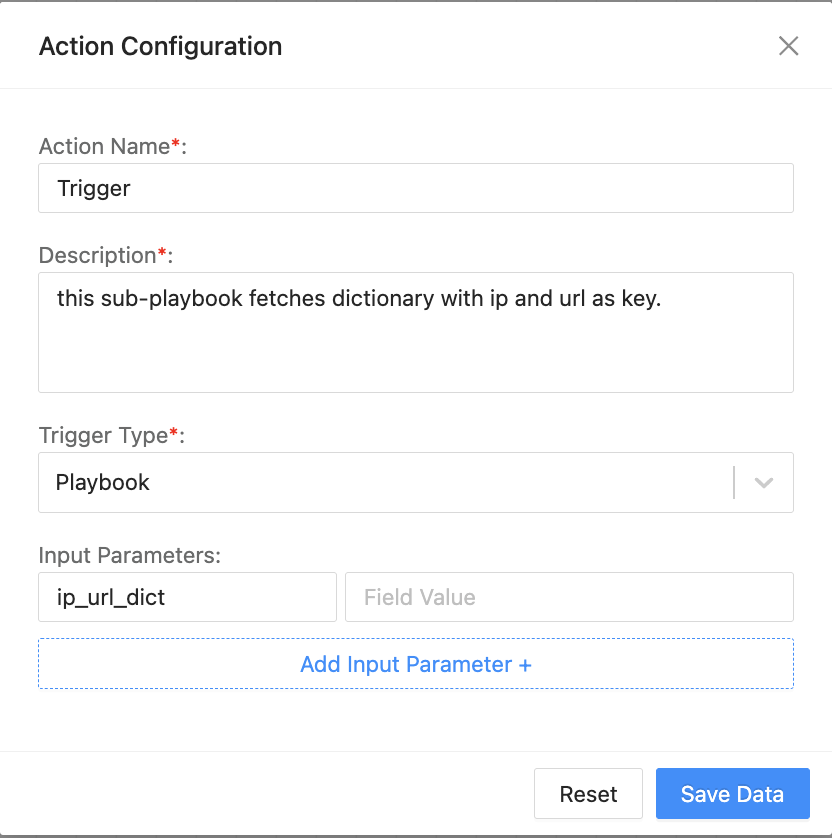Click the sub-playbook description sentence text
Screen dimensions: 832x838
pos(359,297)
